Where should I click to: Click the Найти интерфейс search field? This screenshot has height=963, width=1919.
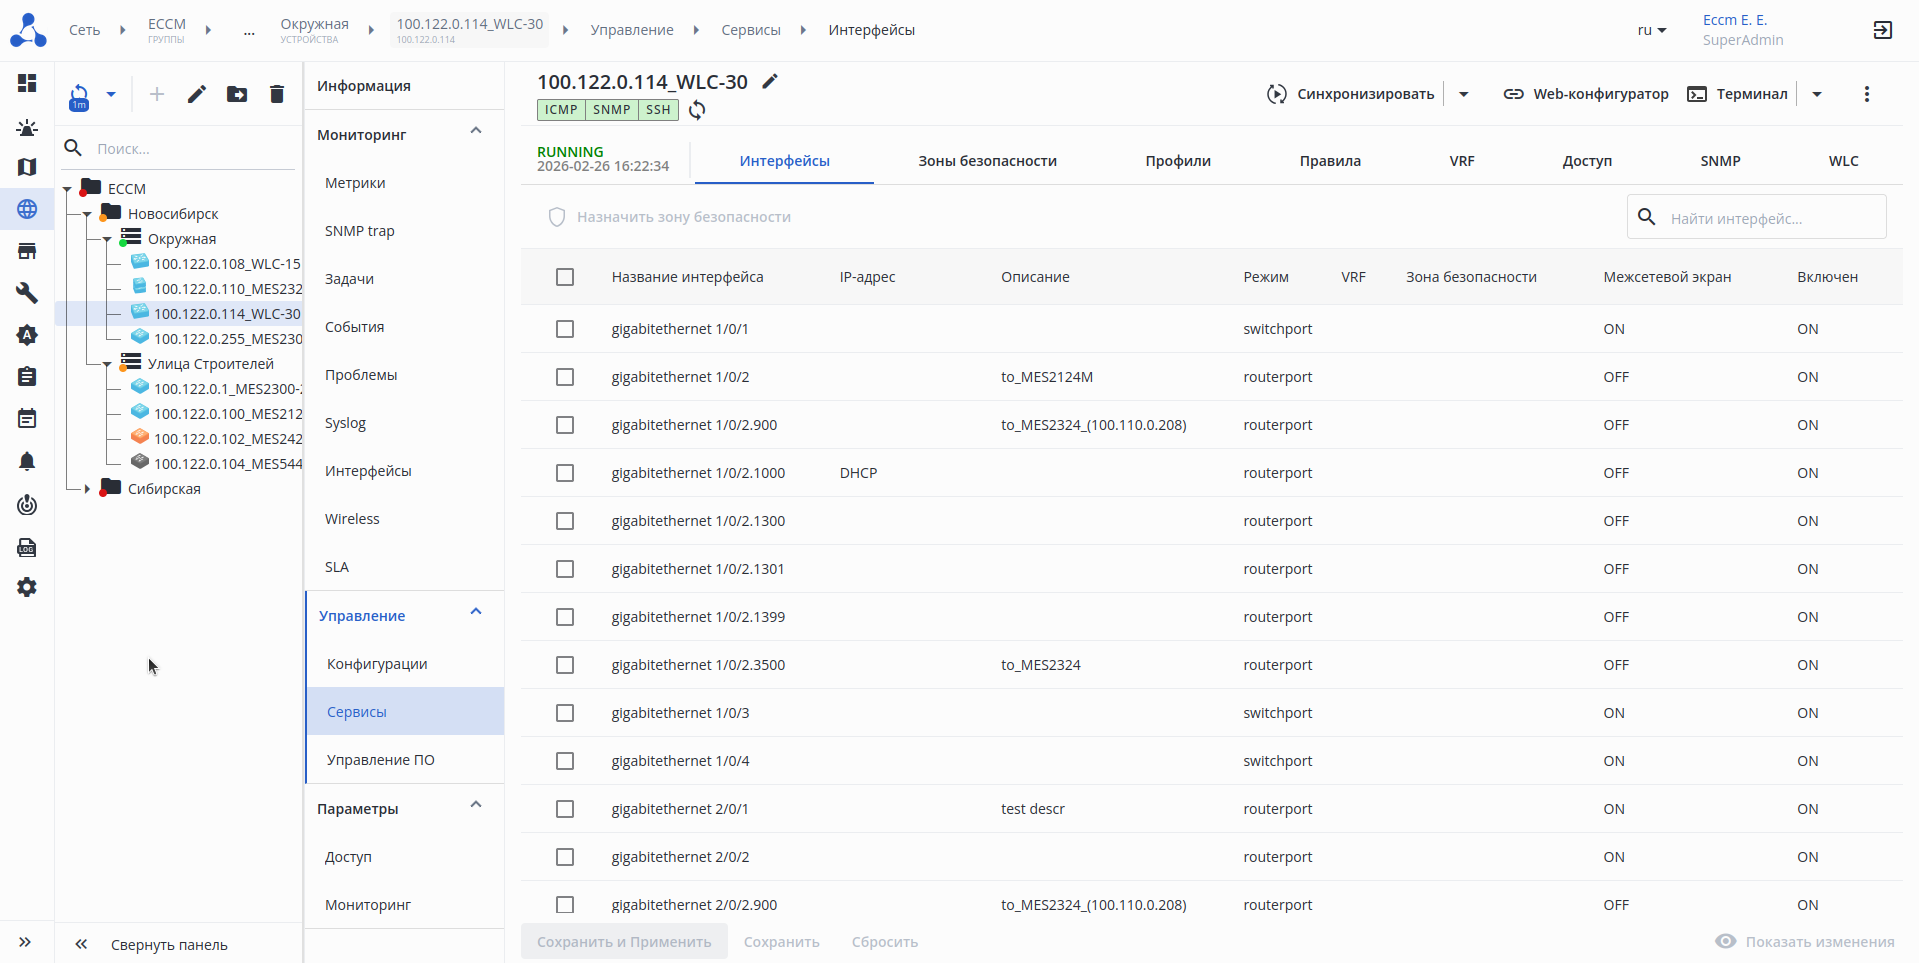1770,218
